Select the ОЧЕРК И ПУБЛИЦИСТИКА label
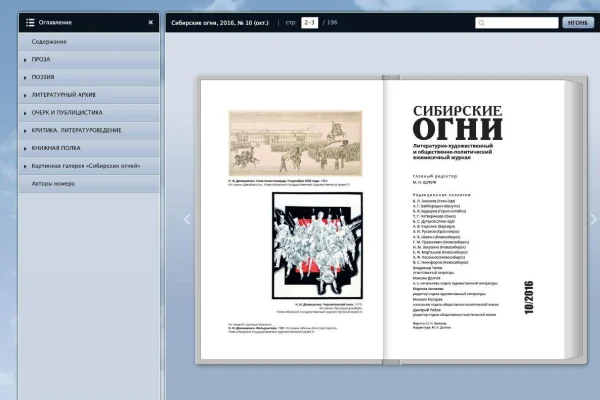The width and height of the screenshot is (600, 400). click(67, 113)
